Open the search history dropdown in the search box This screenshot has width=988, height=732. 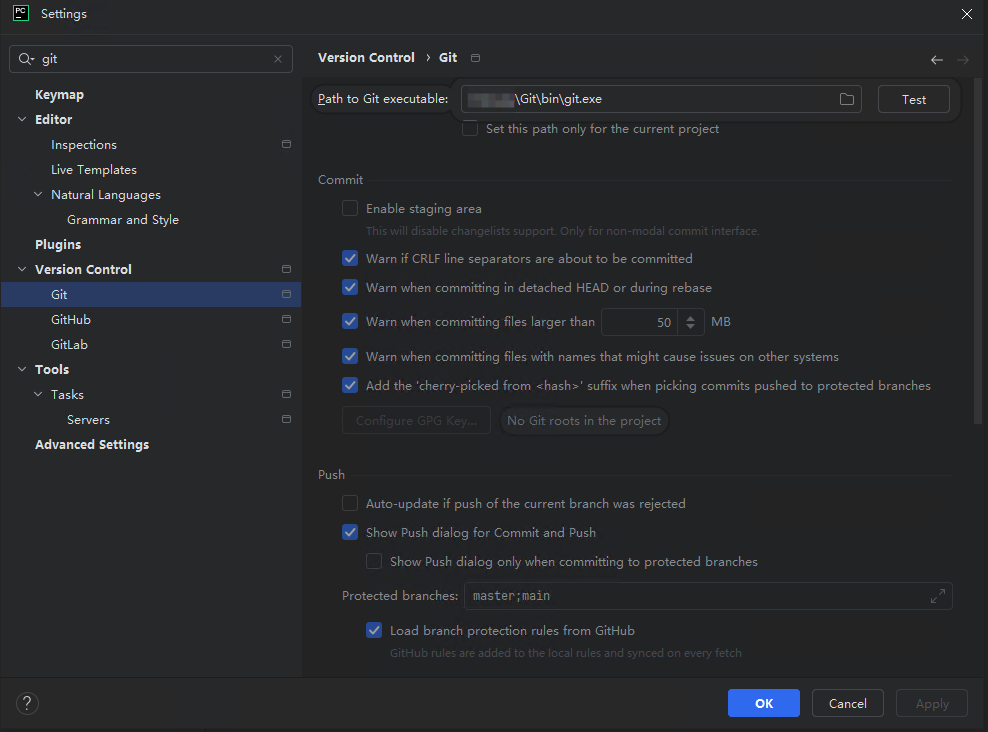(32, 59)
